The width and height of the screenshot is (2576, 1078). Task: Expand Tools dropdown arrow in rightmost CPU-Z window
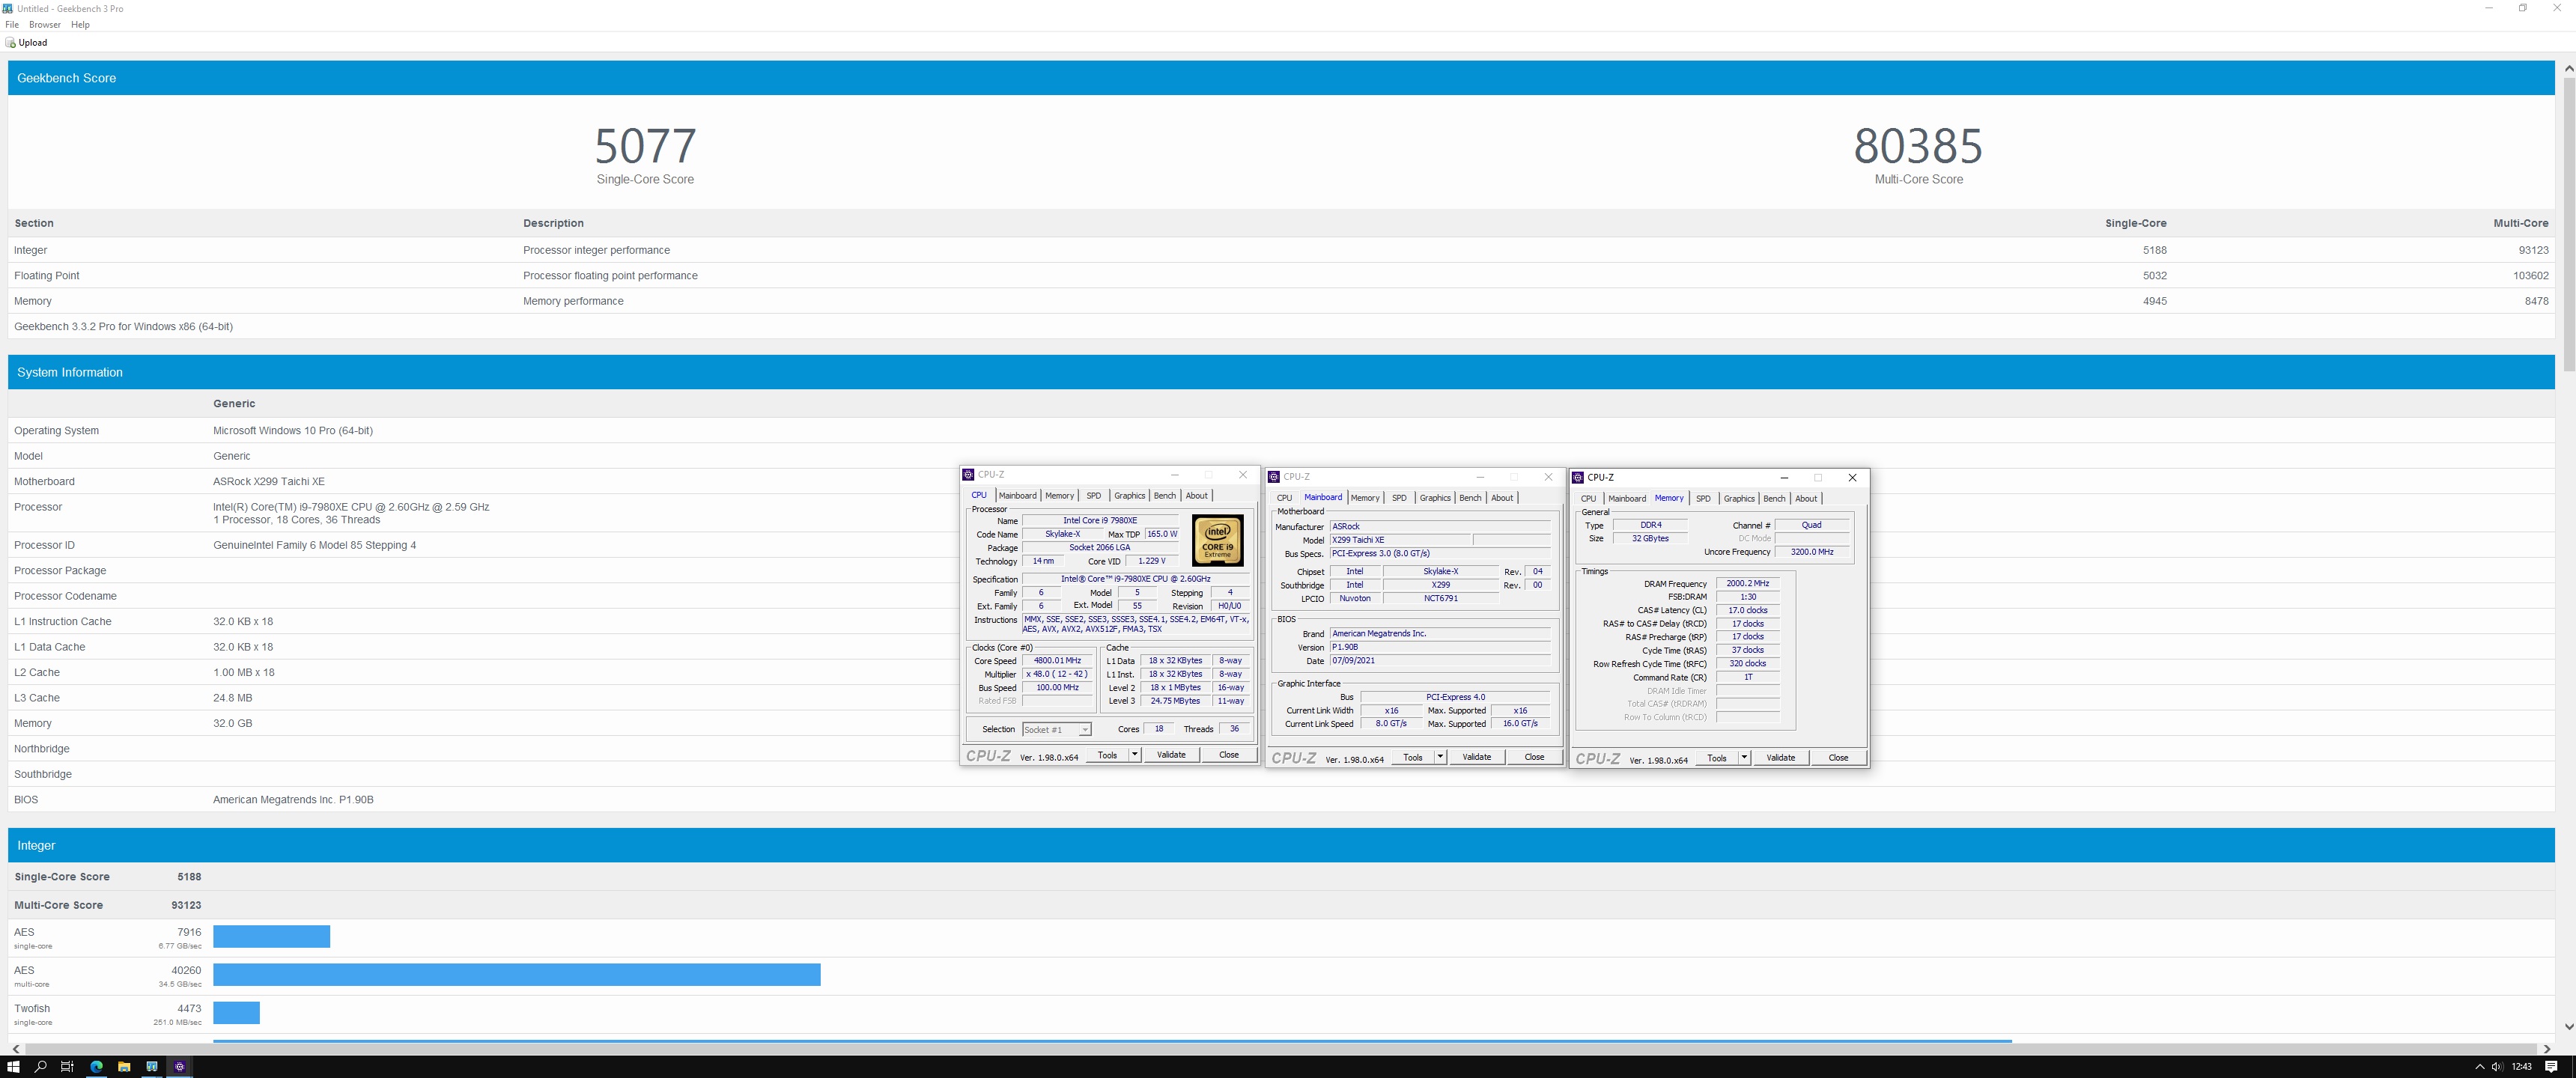(x=1744, y=758)
